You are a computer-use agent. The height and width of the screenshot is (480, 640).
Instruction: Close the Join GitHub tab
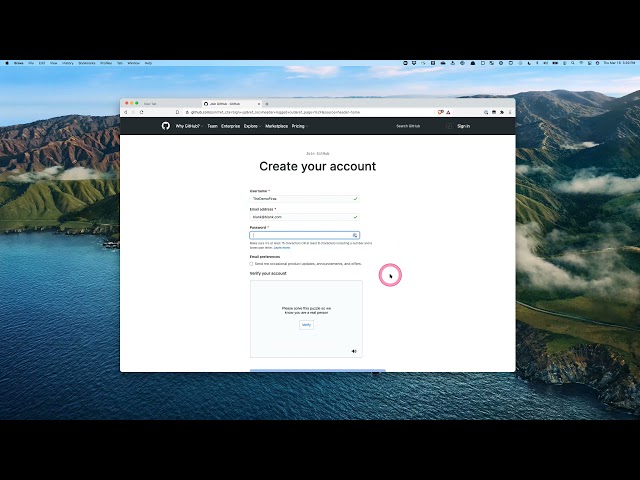pos(259,104)
